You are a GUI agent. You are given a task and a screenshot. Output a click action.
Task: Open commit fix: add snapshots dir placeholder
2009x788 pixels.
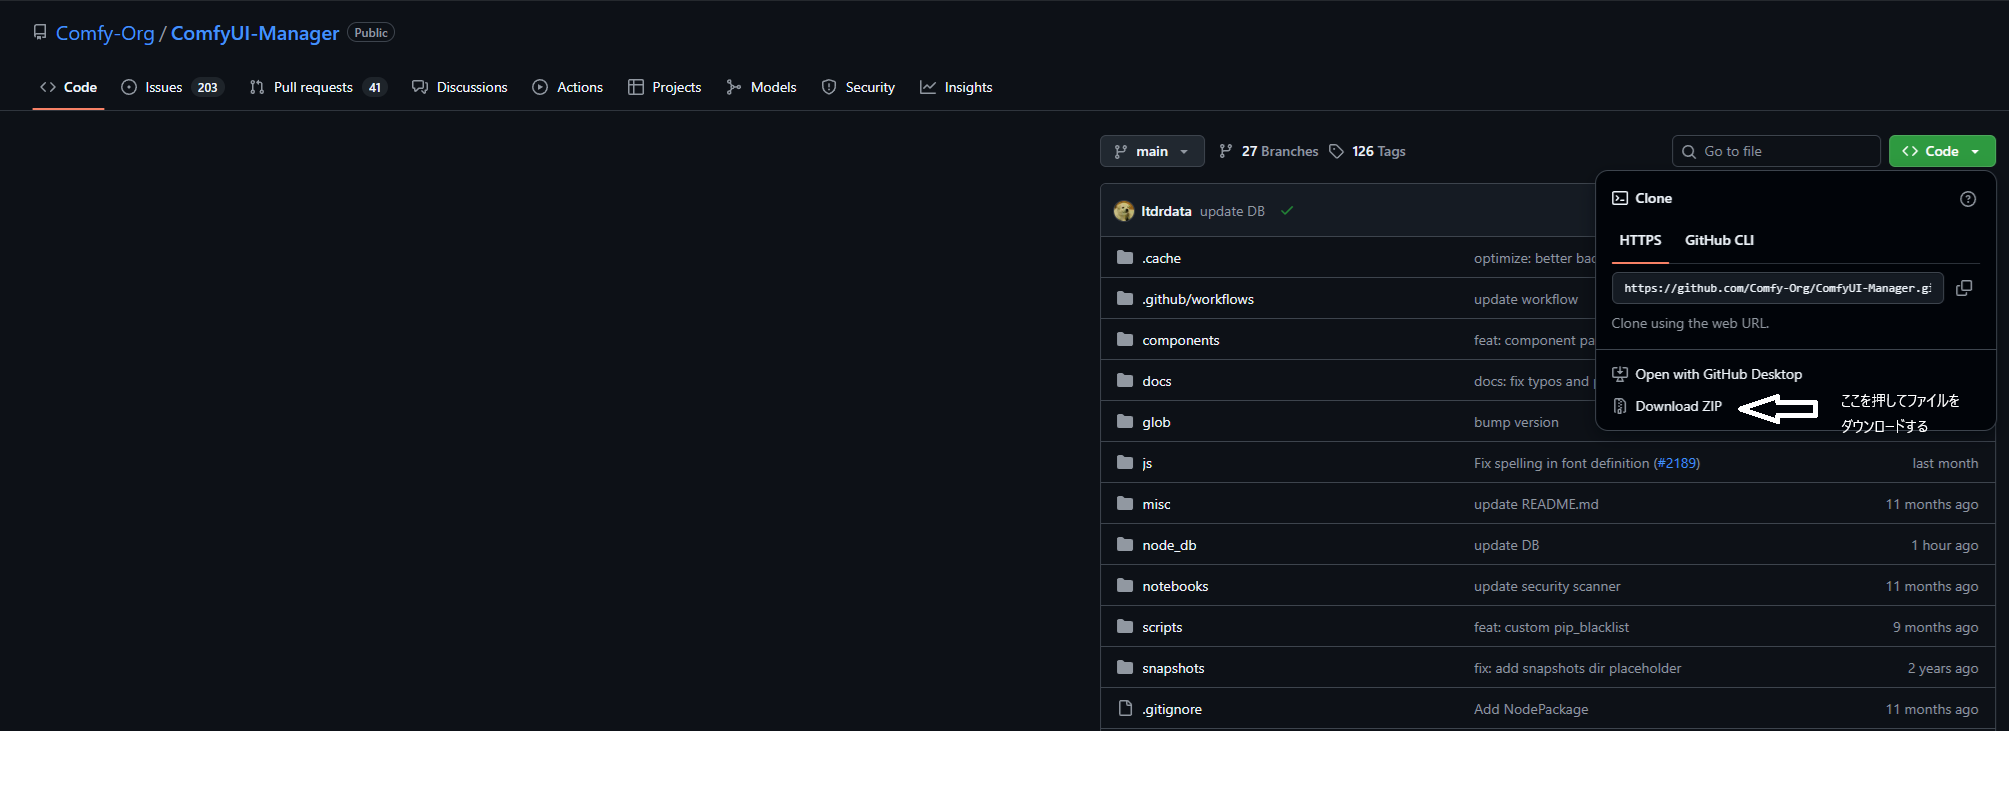pyautogui.click(x=1577, y=668)
